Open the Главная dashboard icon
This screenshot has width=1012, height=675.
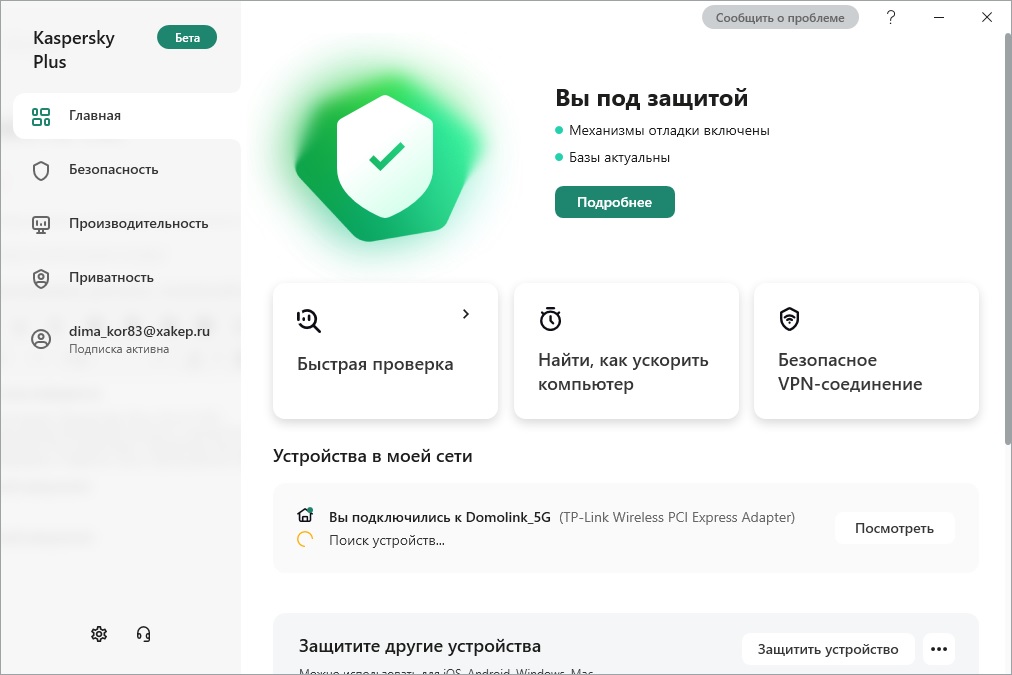point(41,116)
